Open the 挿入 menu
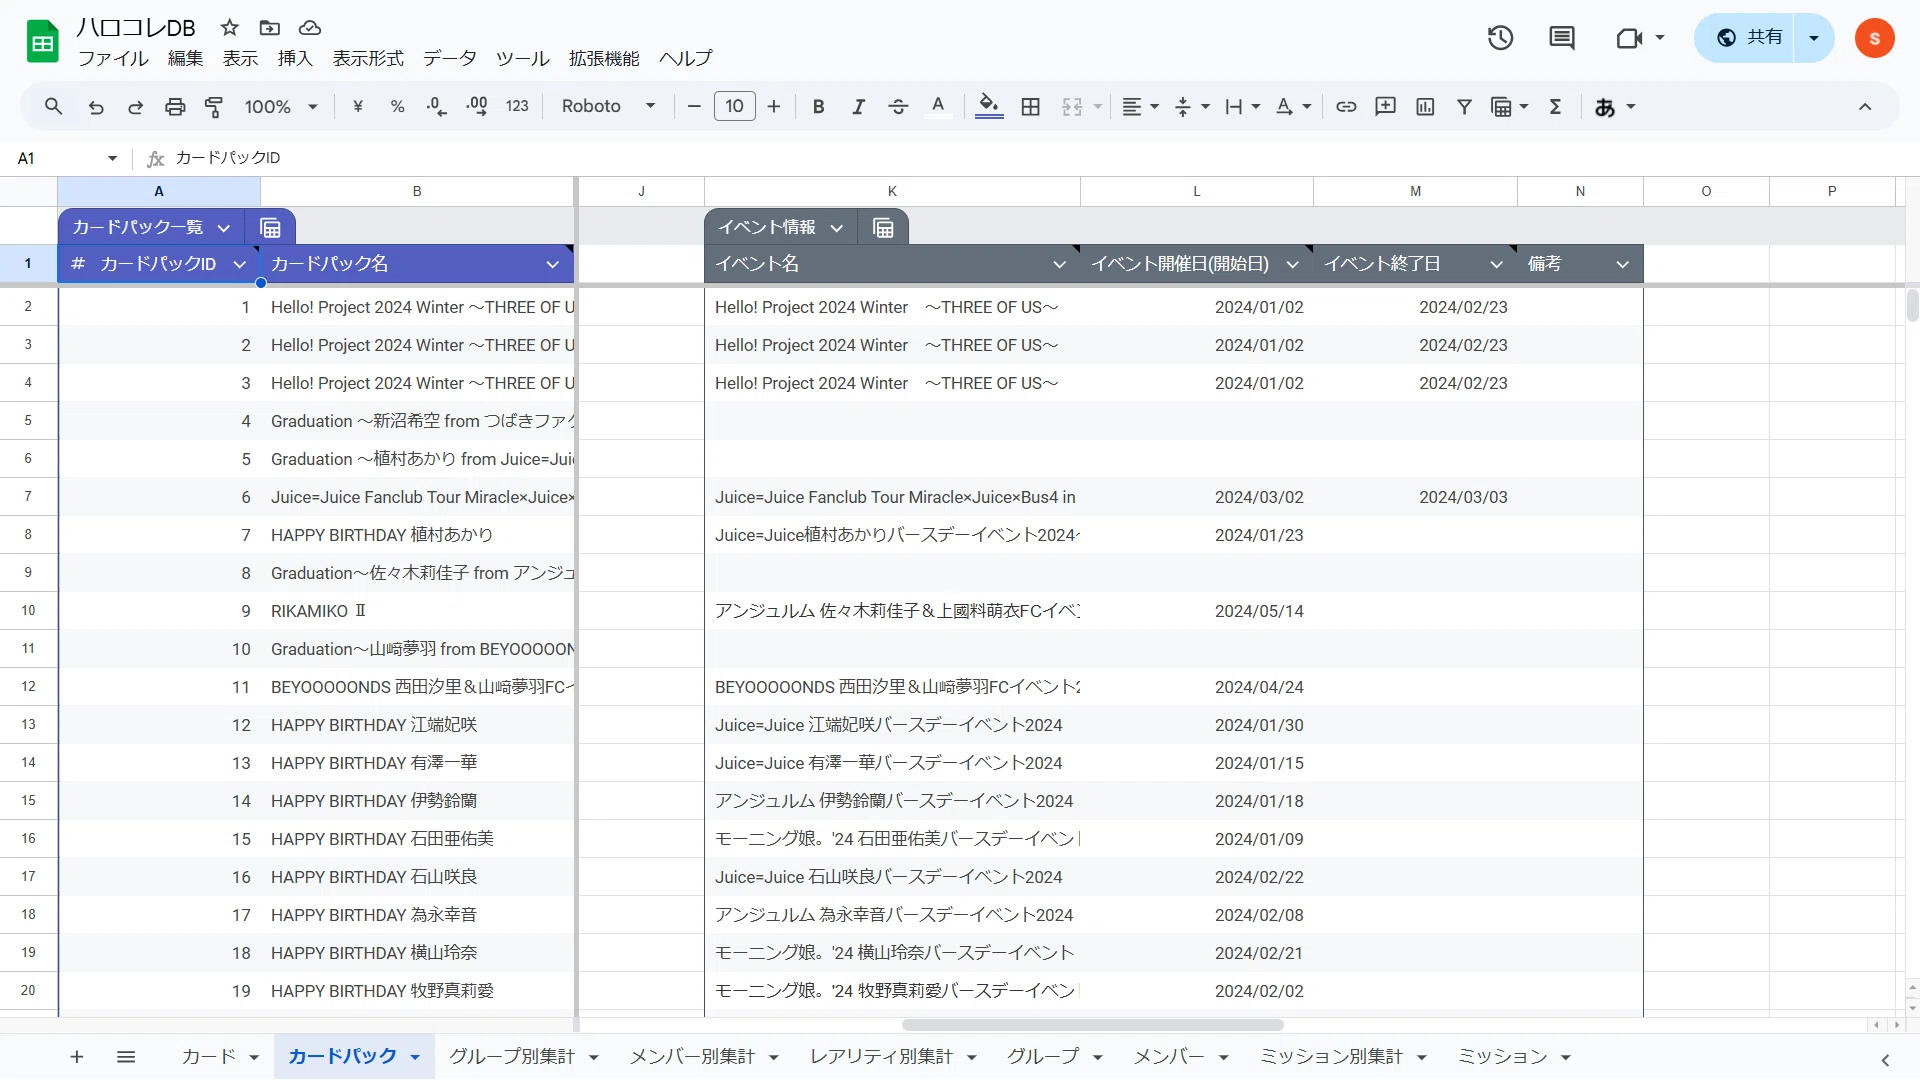1920x1080 pixels. pos(295,58)
